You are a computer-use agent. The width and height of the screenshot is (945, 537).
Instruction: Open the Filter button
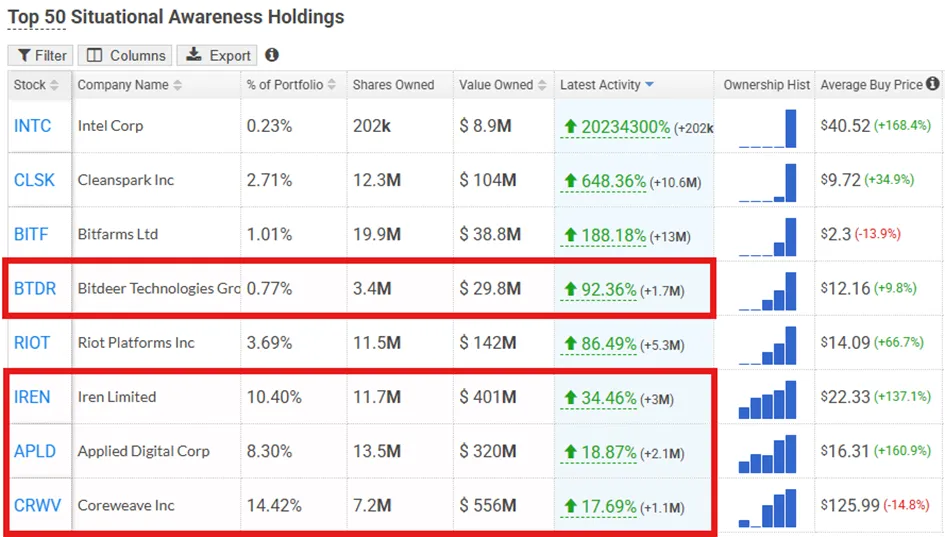[x=40, y=55]
